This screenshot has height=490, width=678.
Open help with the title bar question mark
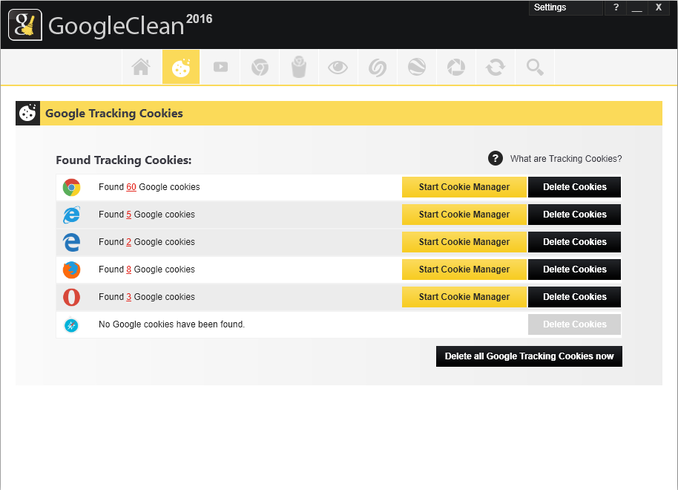coord(616,7)
